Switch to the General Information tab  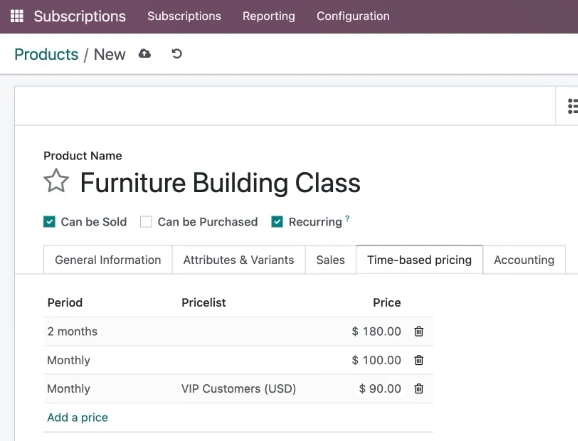108,260
